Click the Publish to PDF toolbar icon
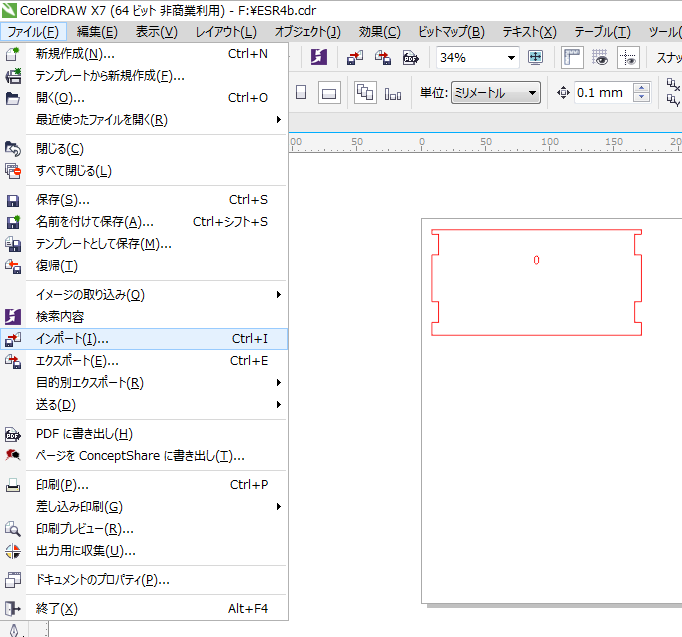The width and height of the screenshot is (682, 637). [410, 57]
